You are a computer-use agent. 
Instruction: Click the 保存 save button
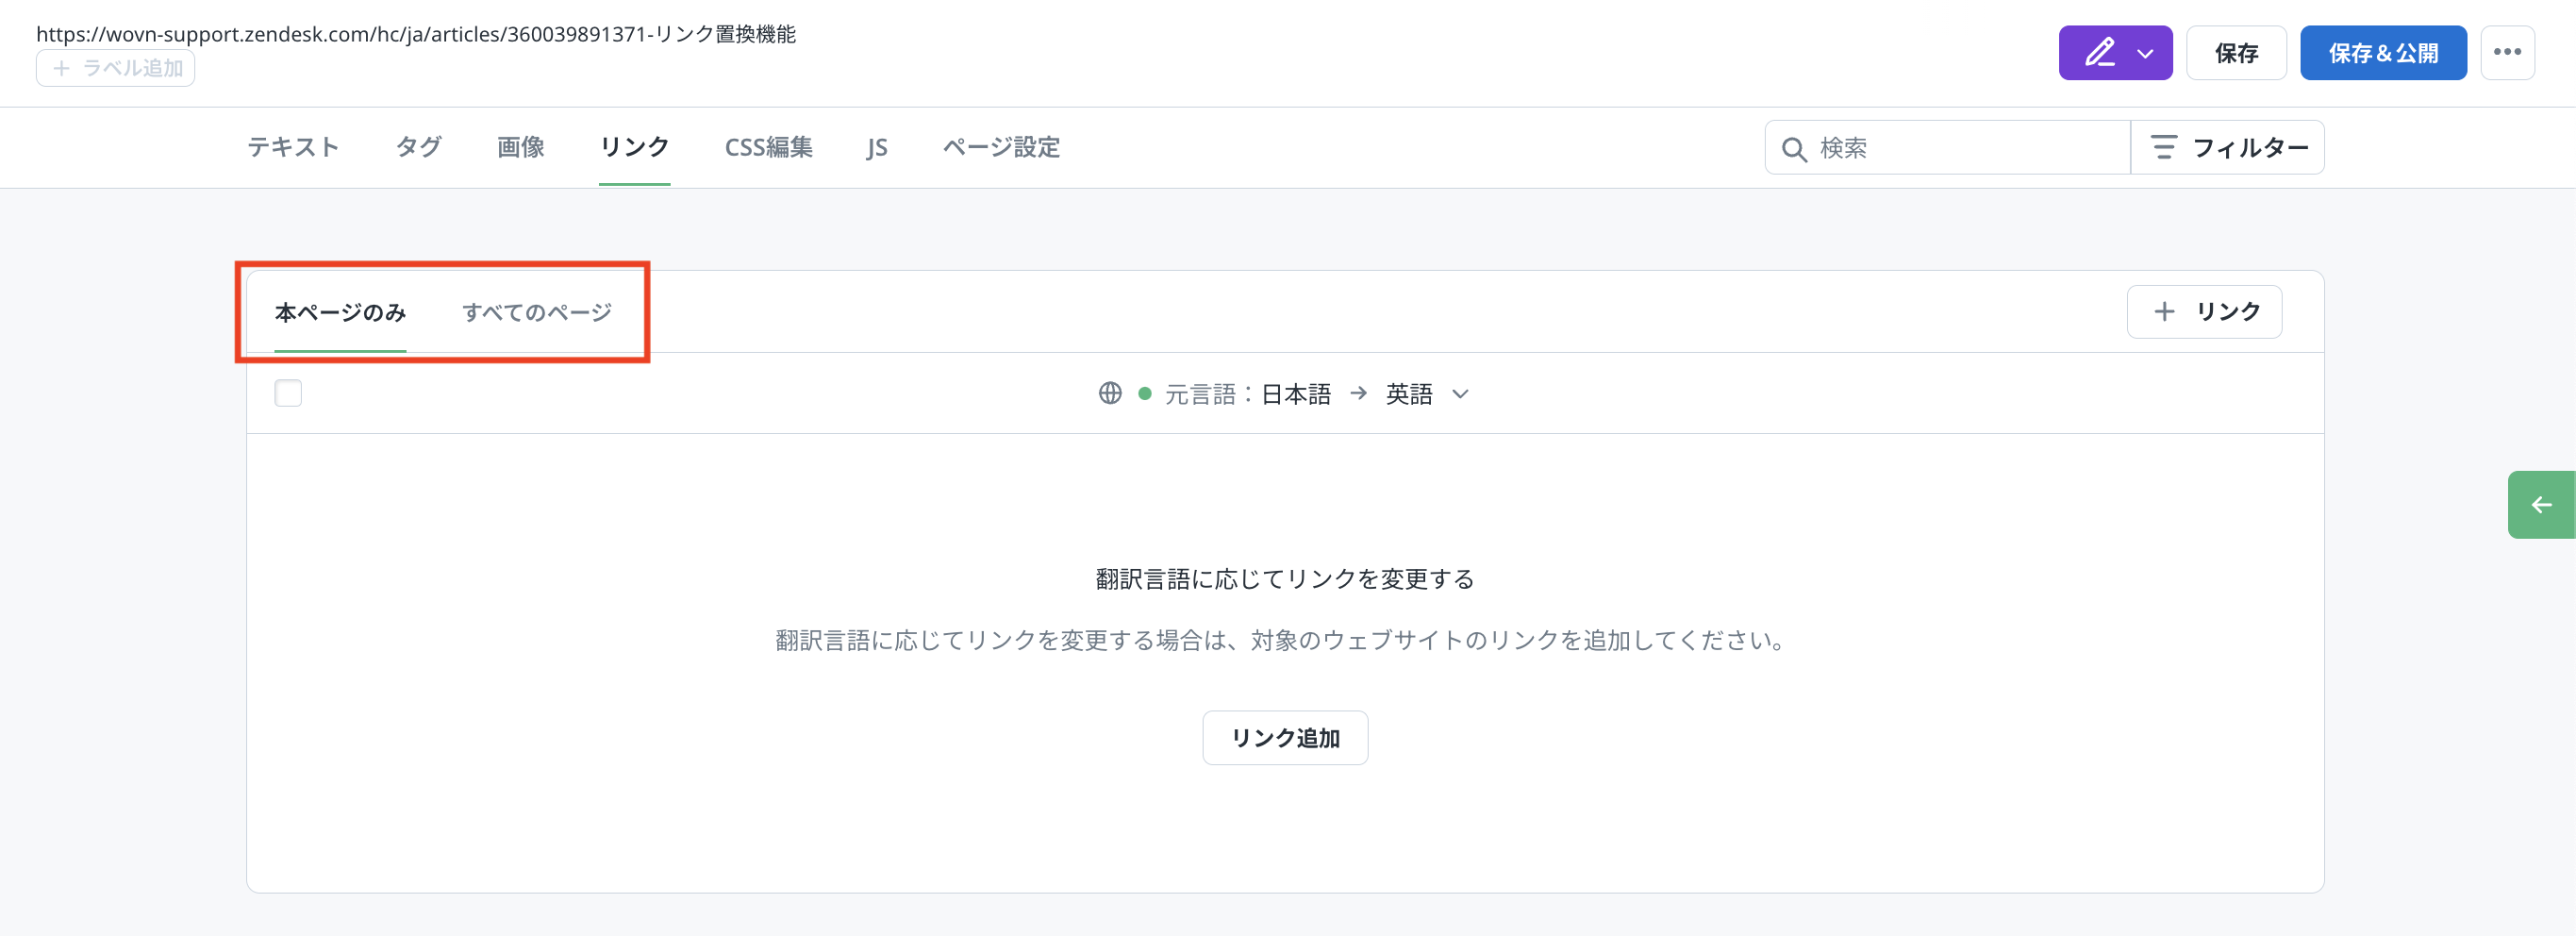point(2236,54)
